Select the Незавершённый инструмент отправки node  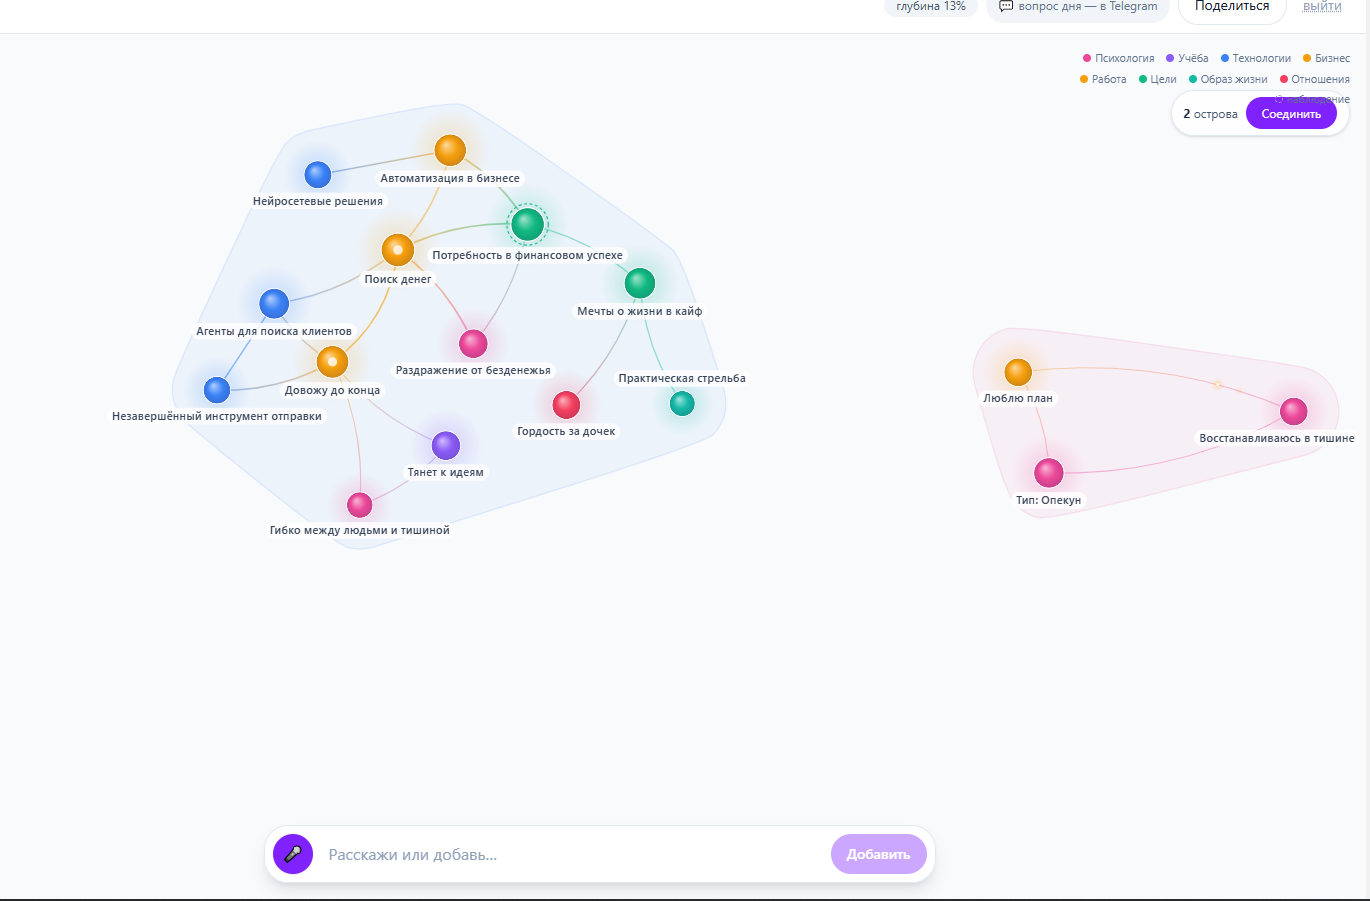pyautogui.click(x=217, y=390)
